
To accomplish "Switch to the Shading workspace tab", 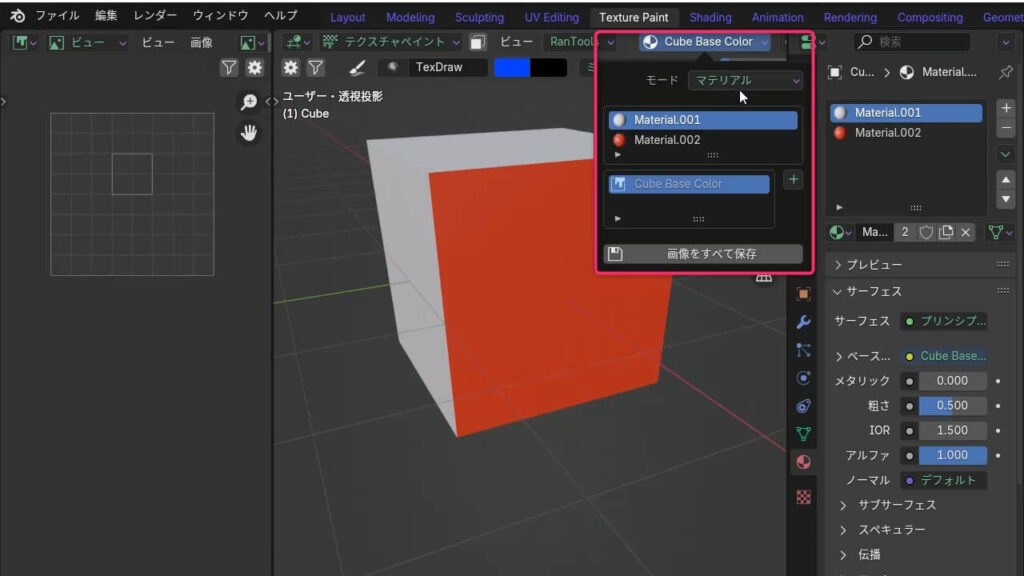I will tap(710, 18).
